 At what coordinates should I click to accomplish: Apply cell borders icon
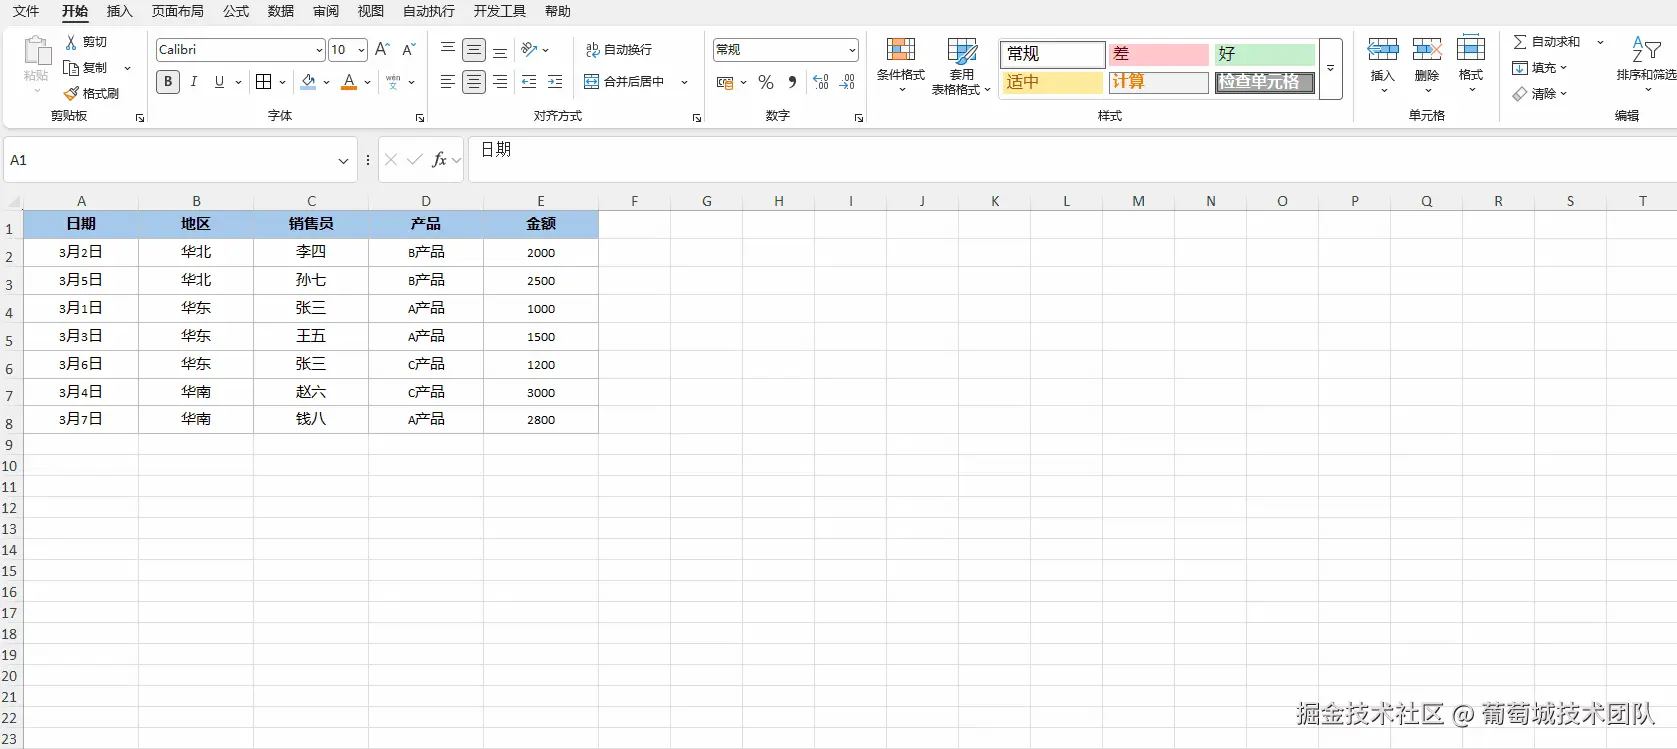click(264, 82)
